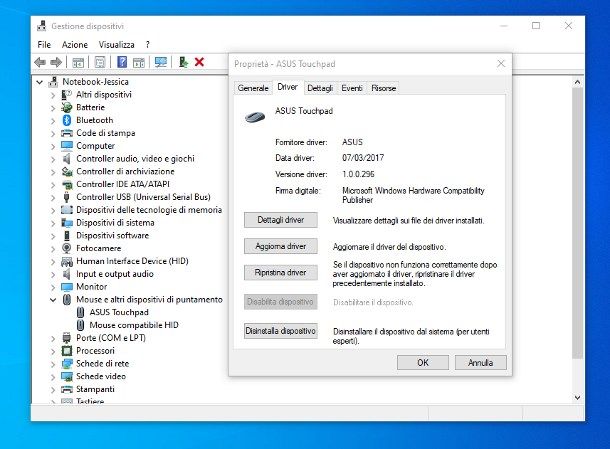
Task: Click the Help question mark toolbar icon
Action: 122,62
